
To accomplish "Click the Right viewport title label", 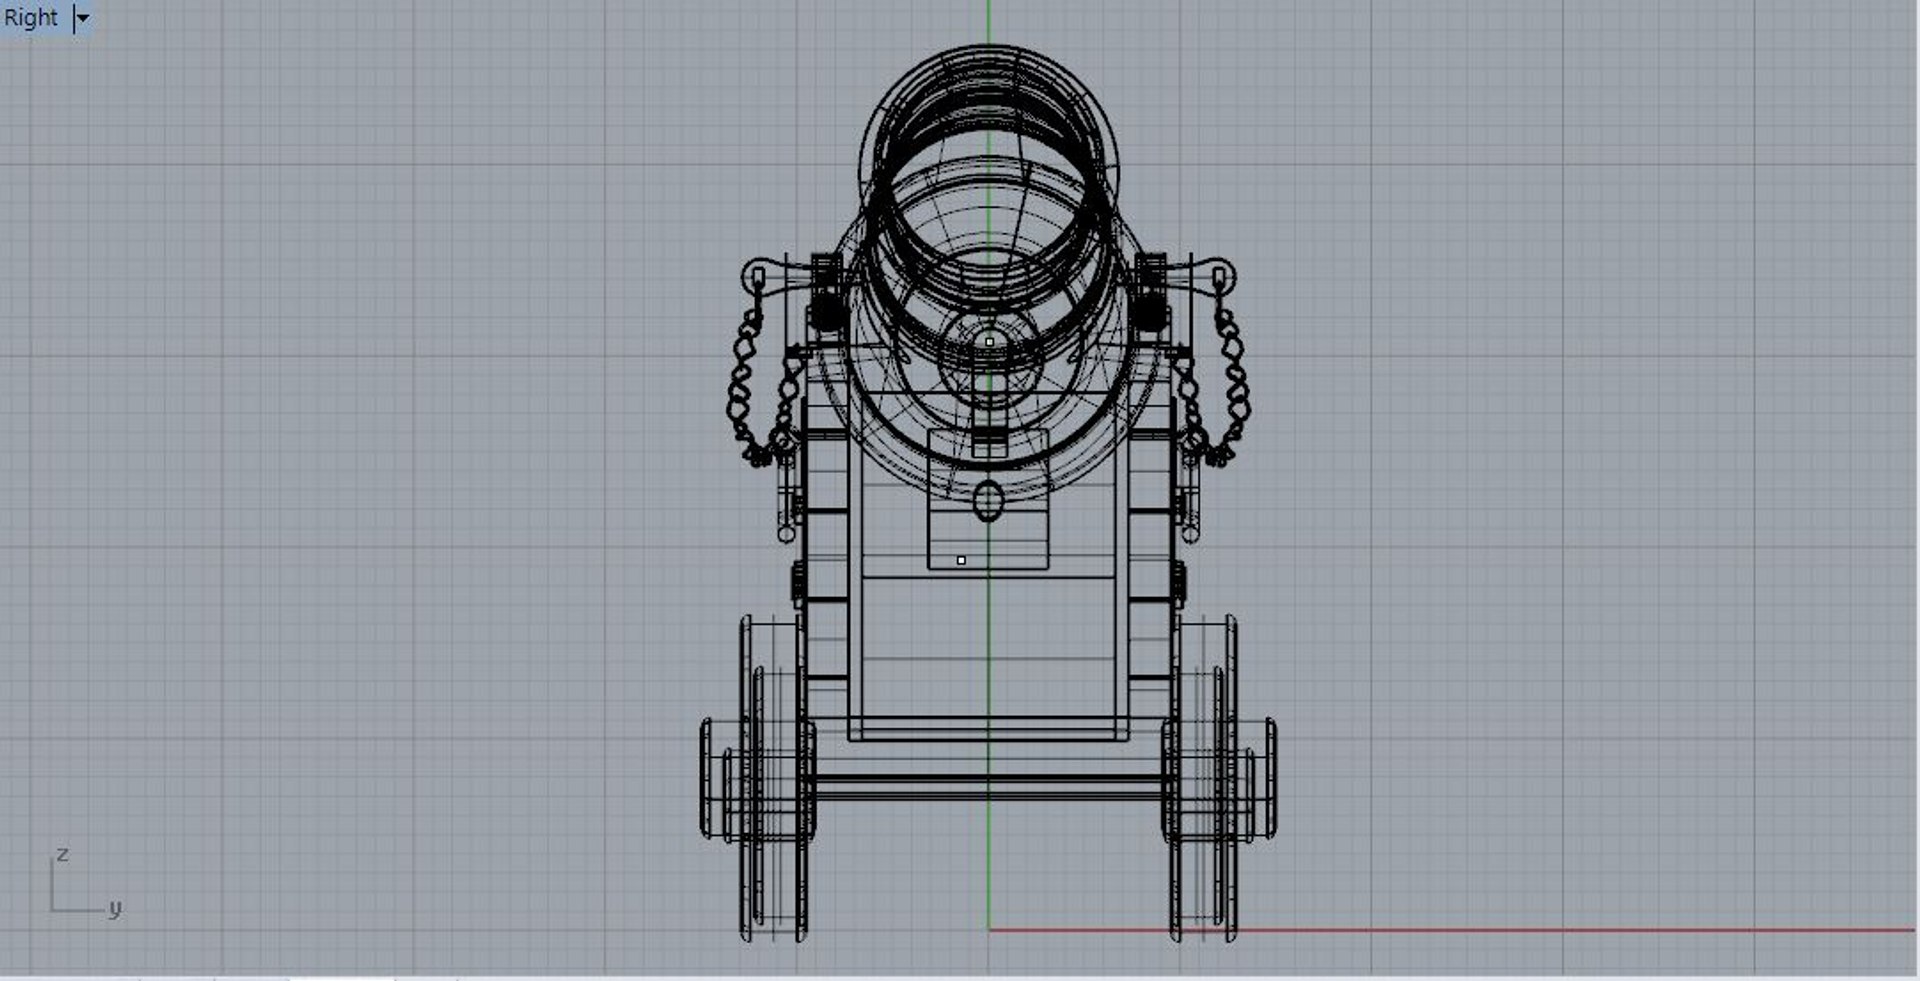I will click(x=31, y=18).
